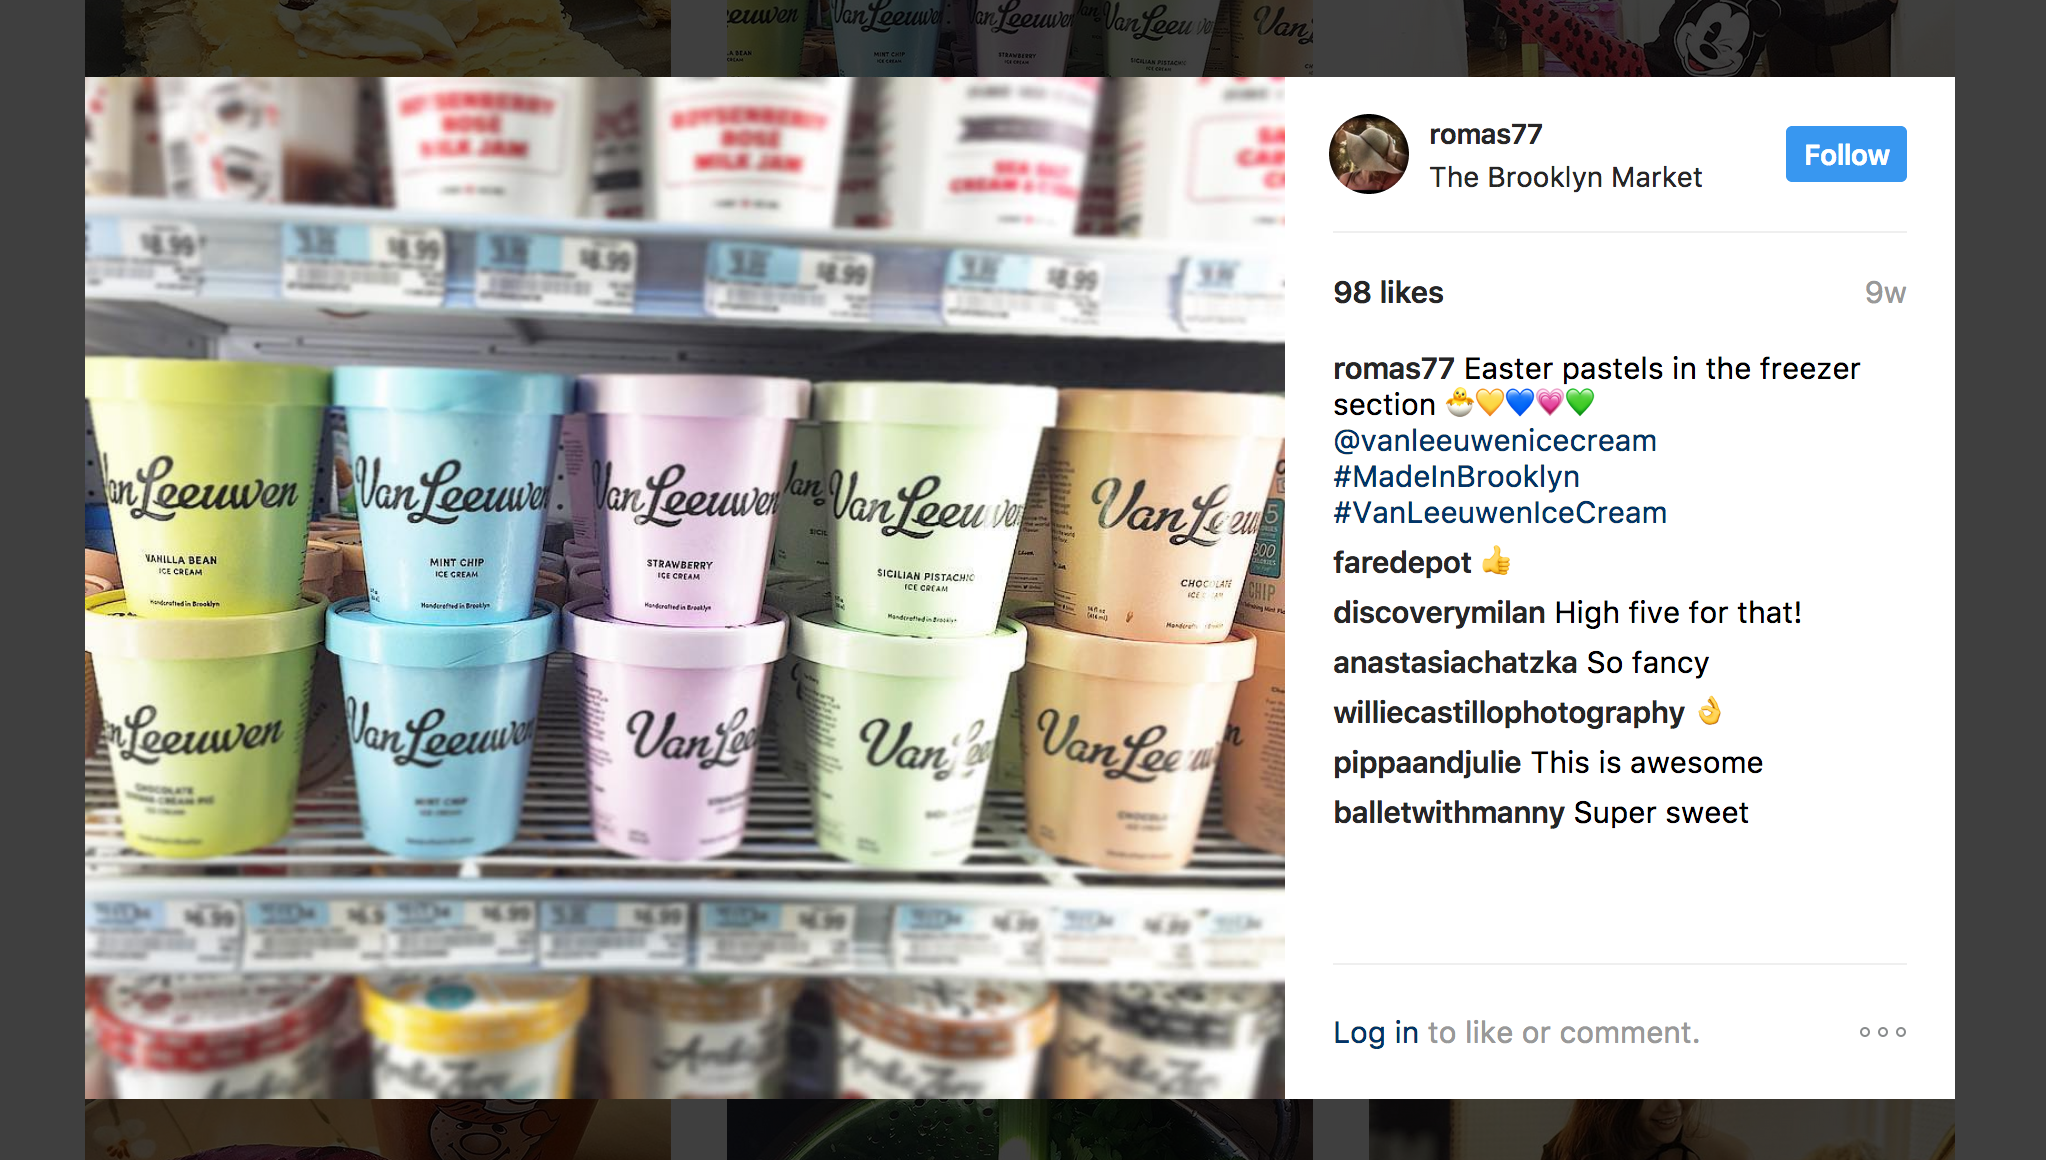Open romas77 username in post header
The width and height of the screenshot is (2046, 1160).
point(1485,134)
